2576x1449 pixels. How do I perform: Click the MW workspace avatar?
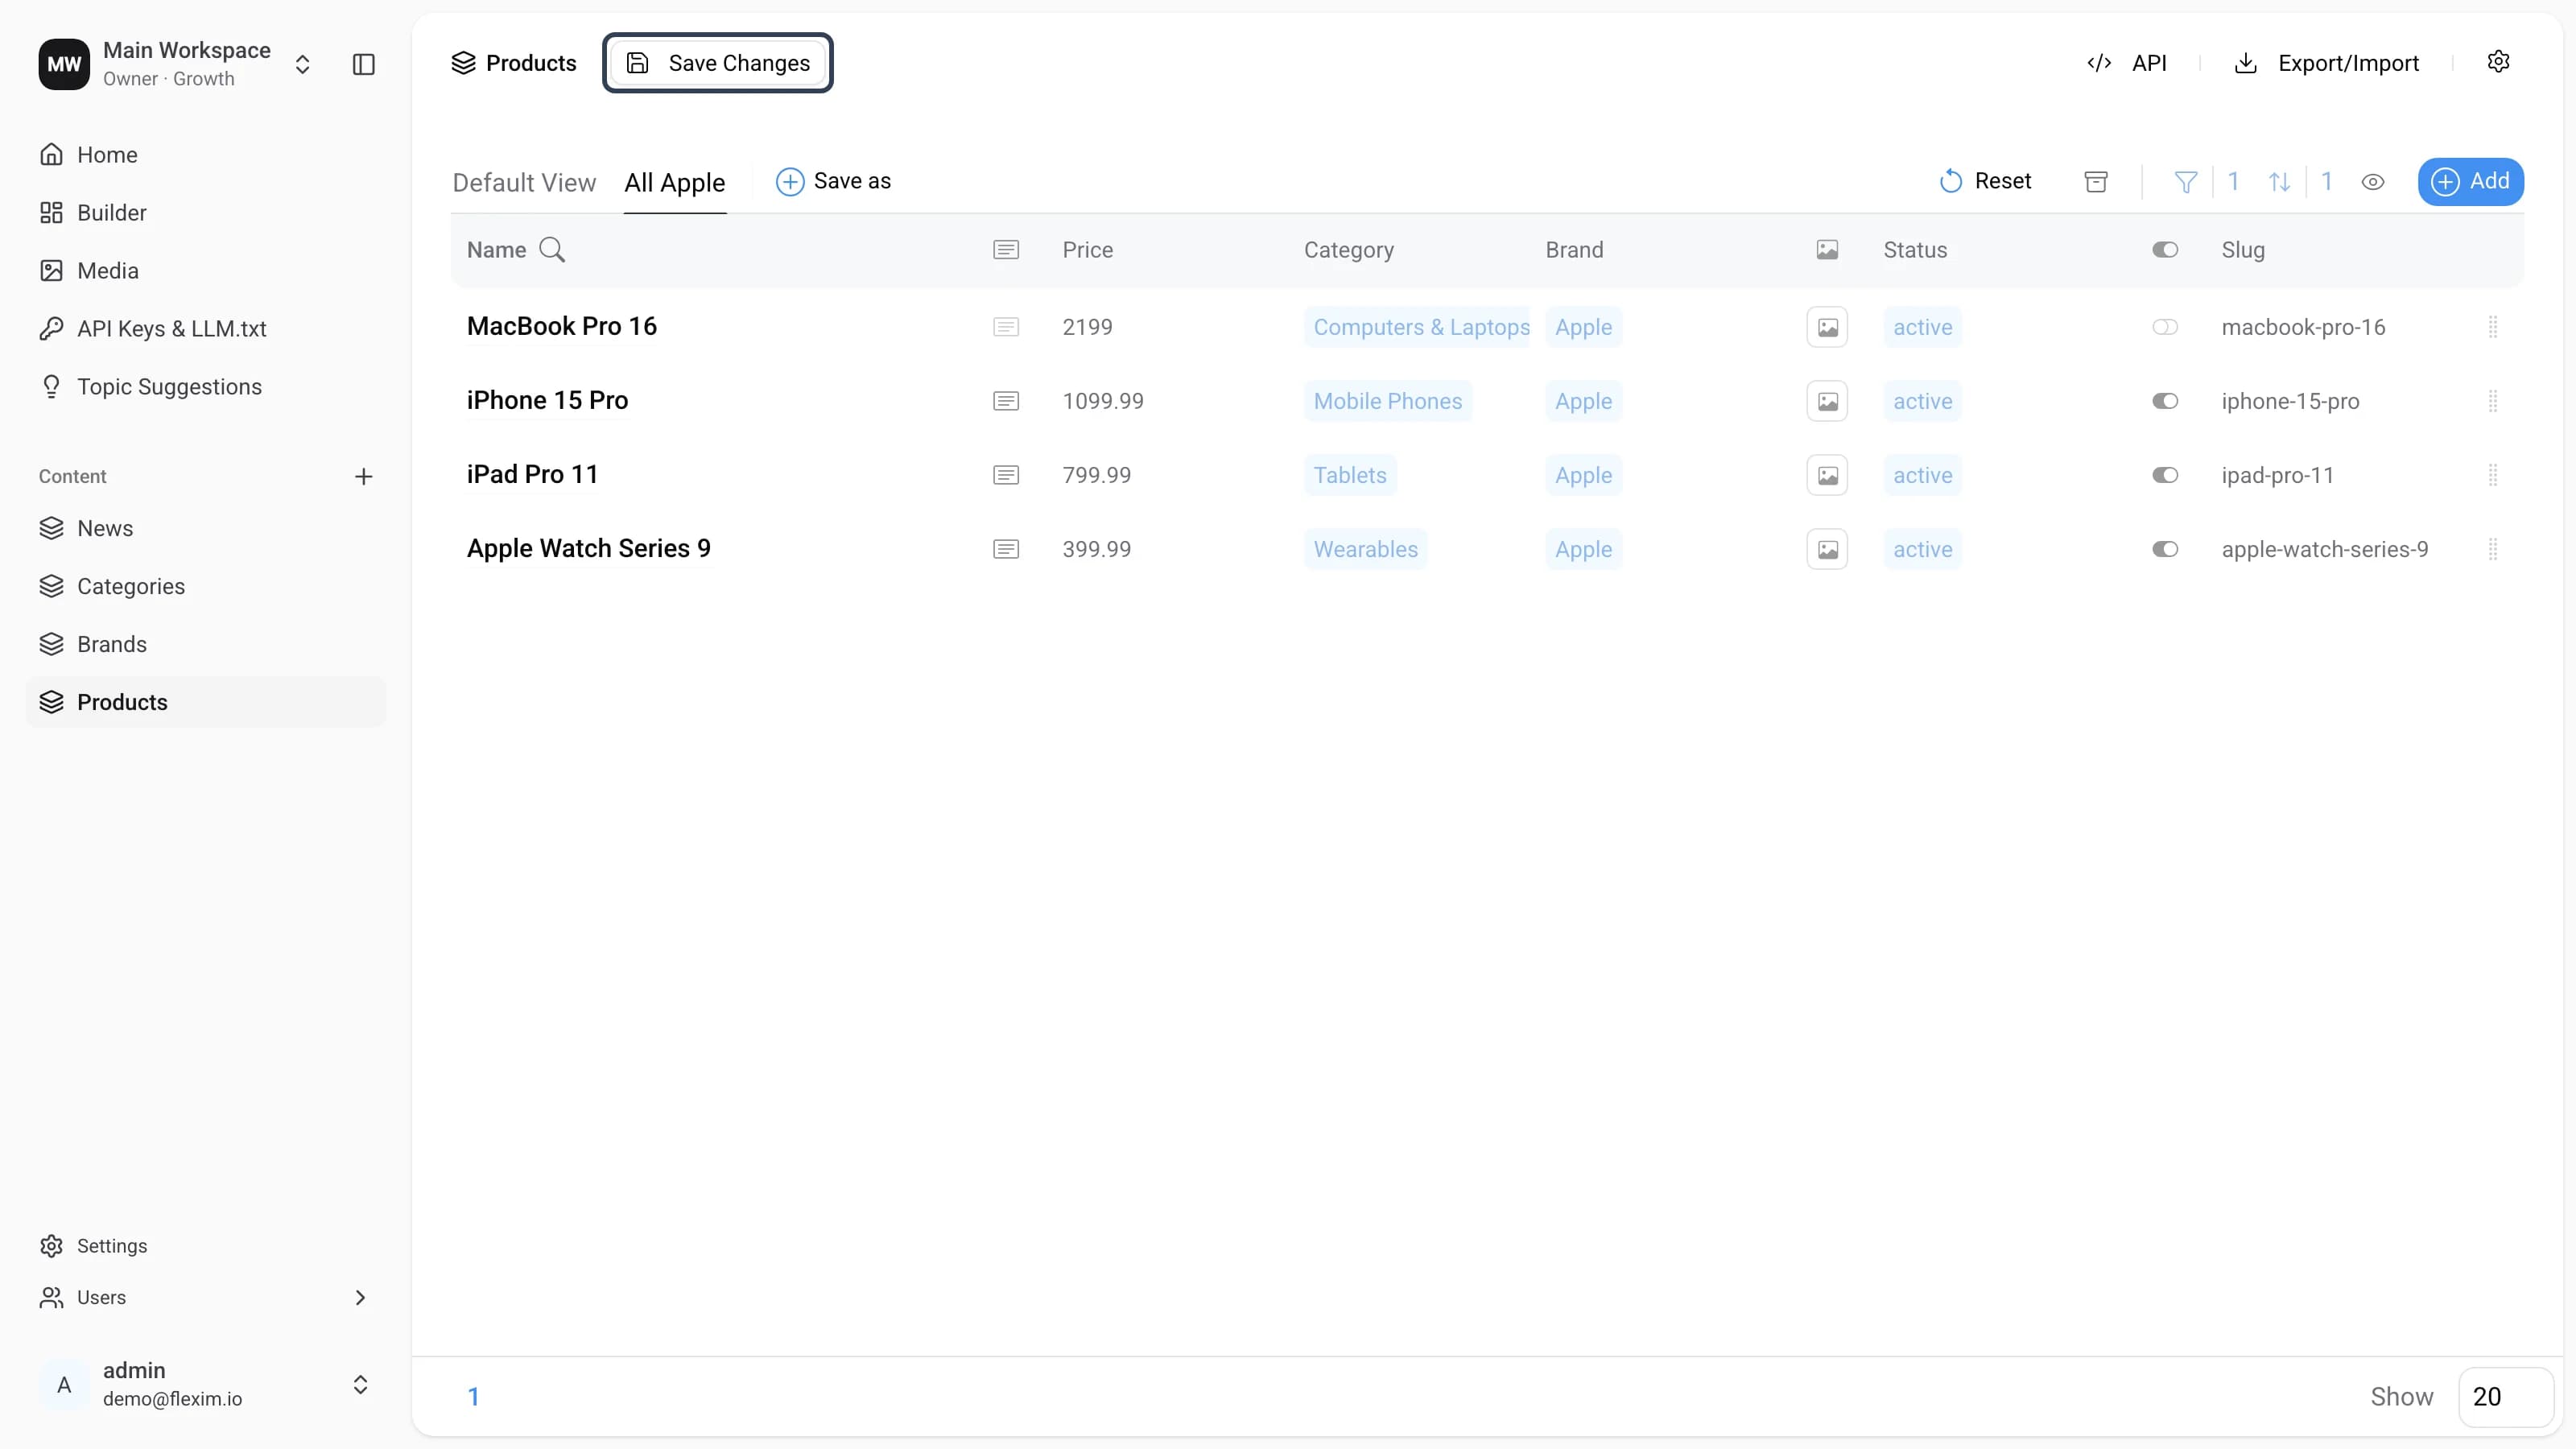64,64
